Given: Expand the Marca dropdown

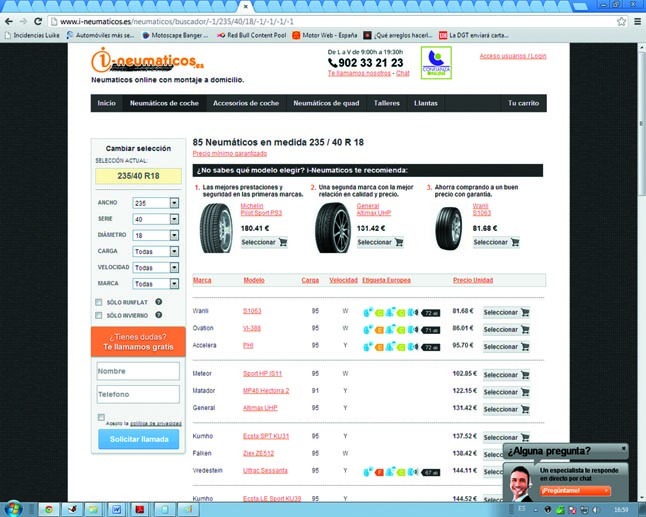Looking at the screenshot, I should pyautogui.click(x=156, y=283).
